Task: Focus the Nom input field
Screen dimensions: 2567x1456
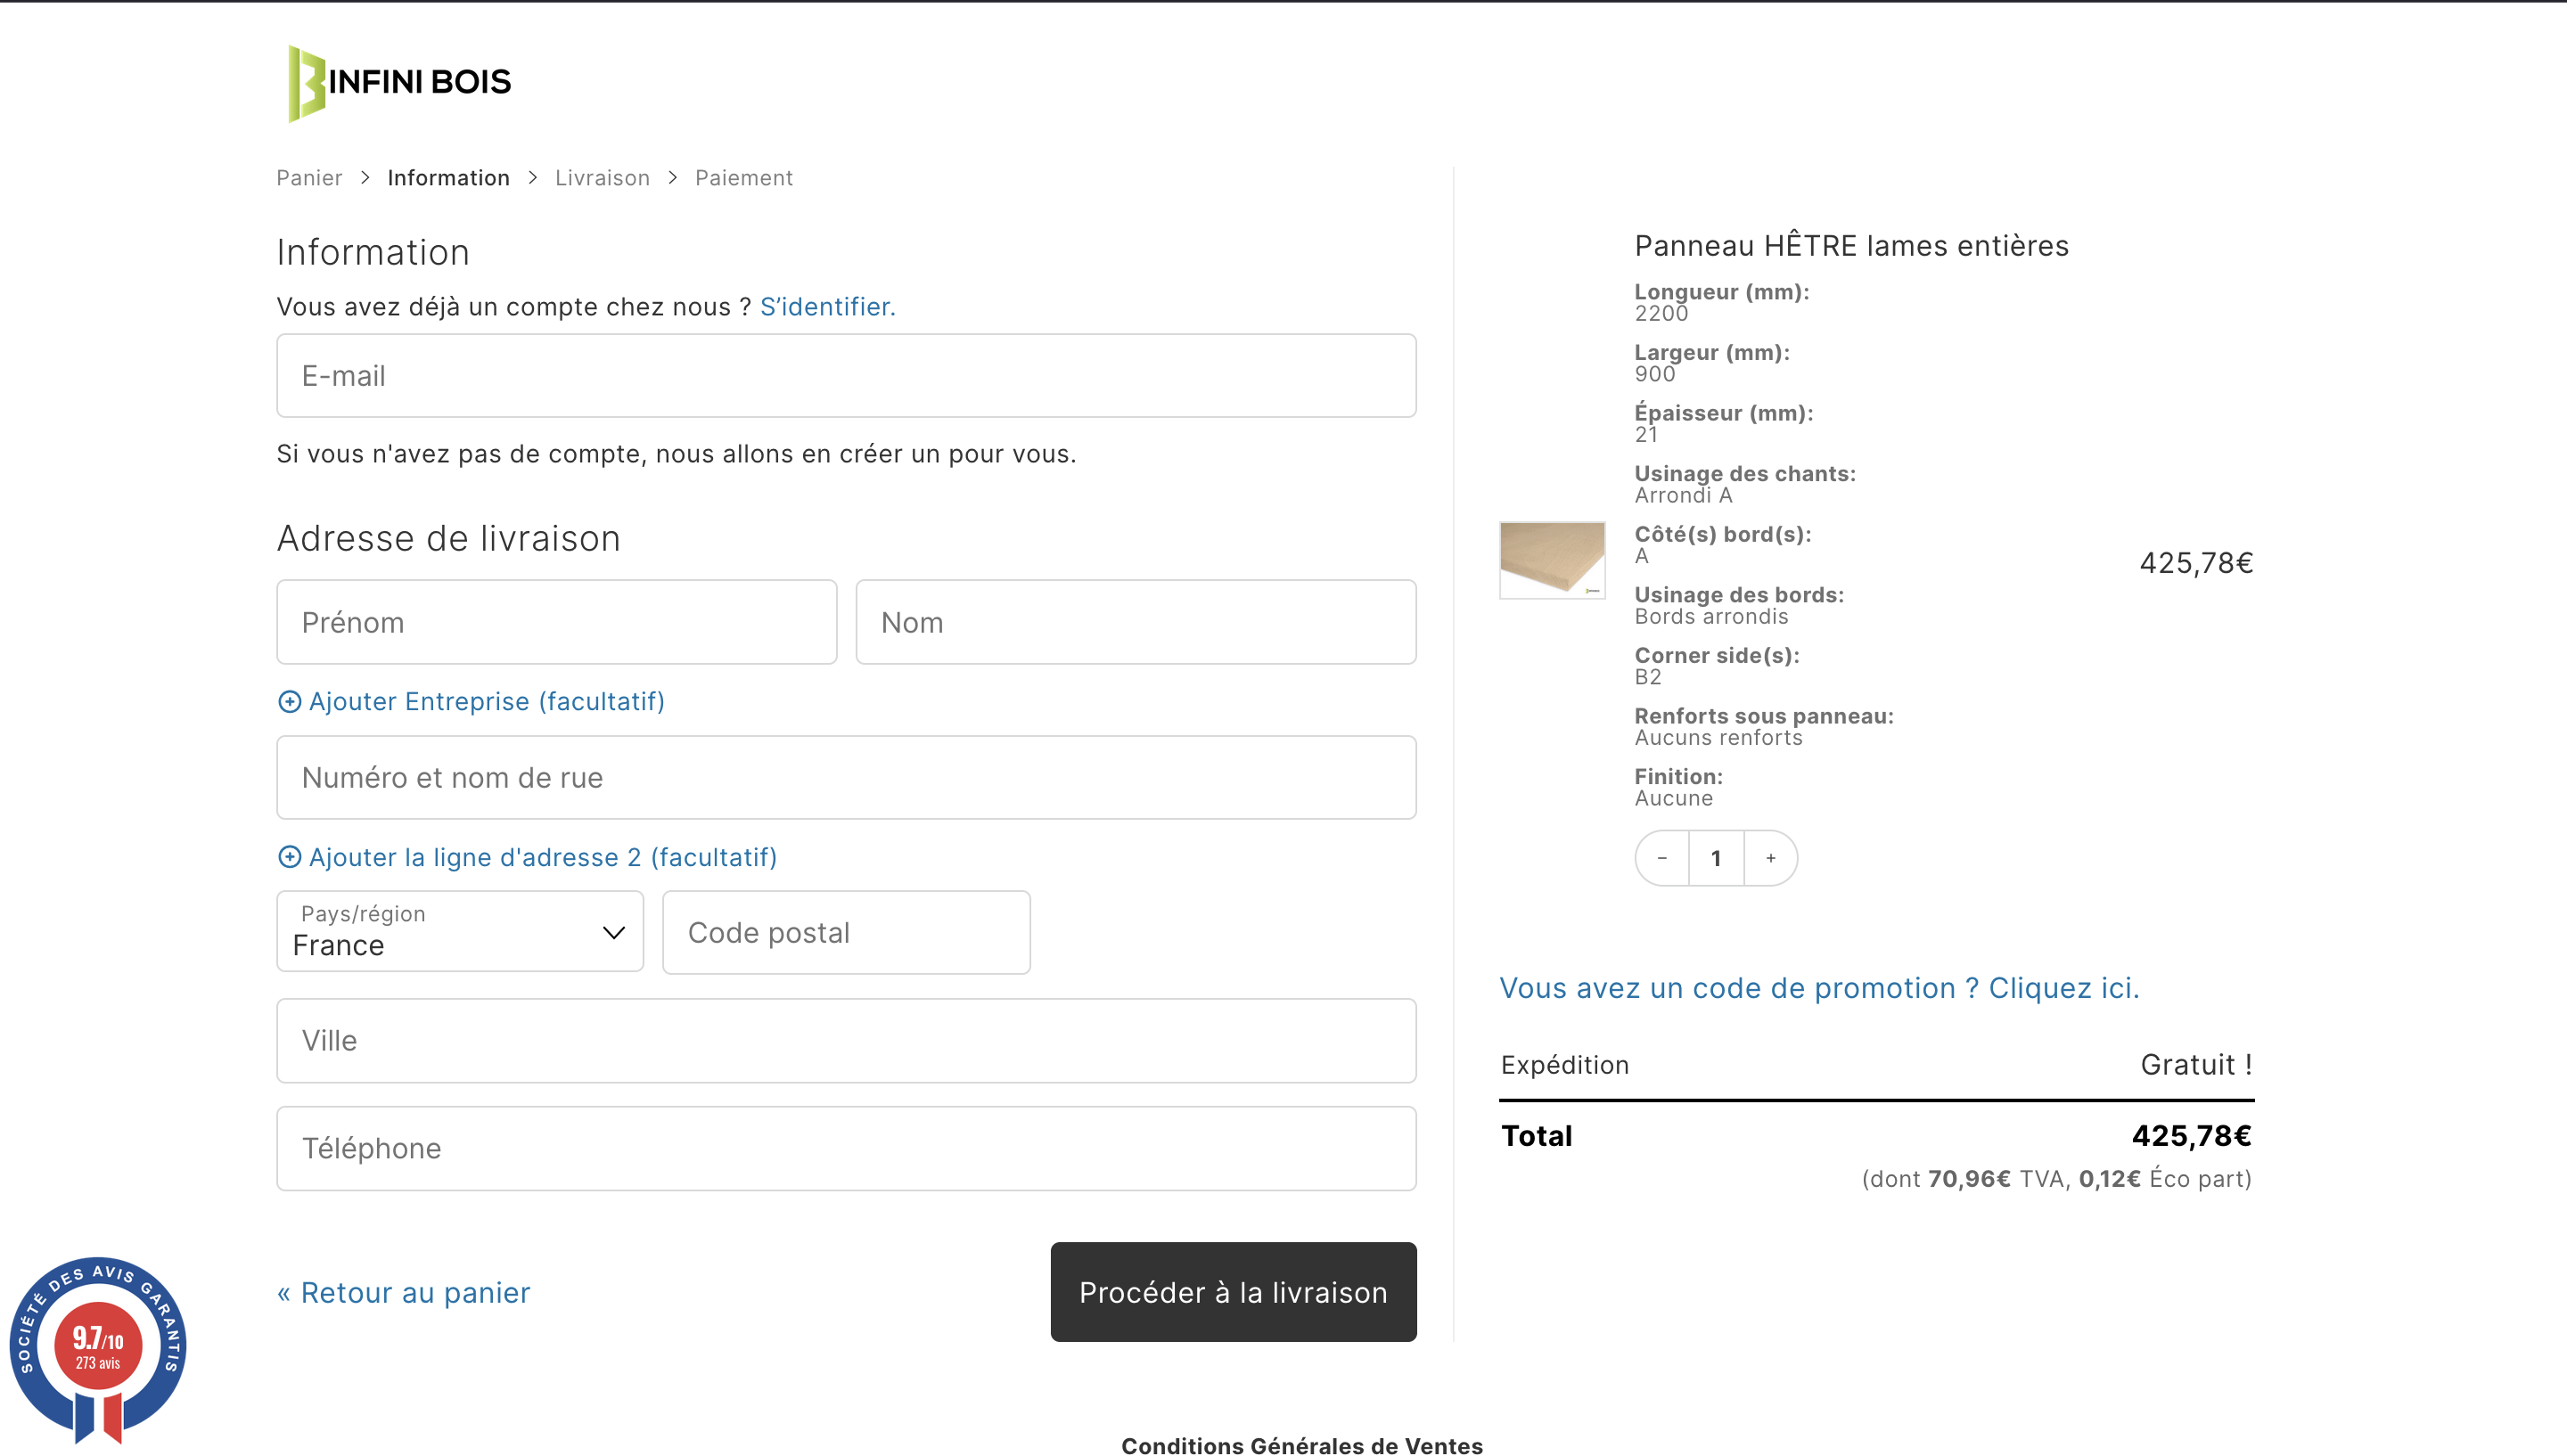Action: (x=1136, y=622)
